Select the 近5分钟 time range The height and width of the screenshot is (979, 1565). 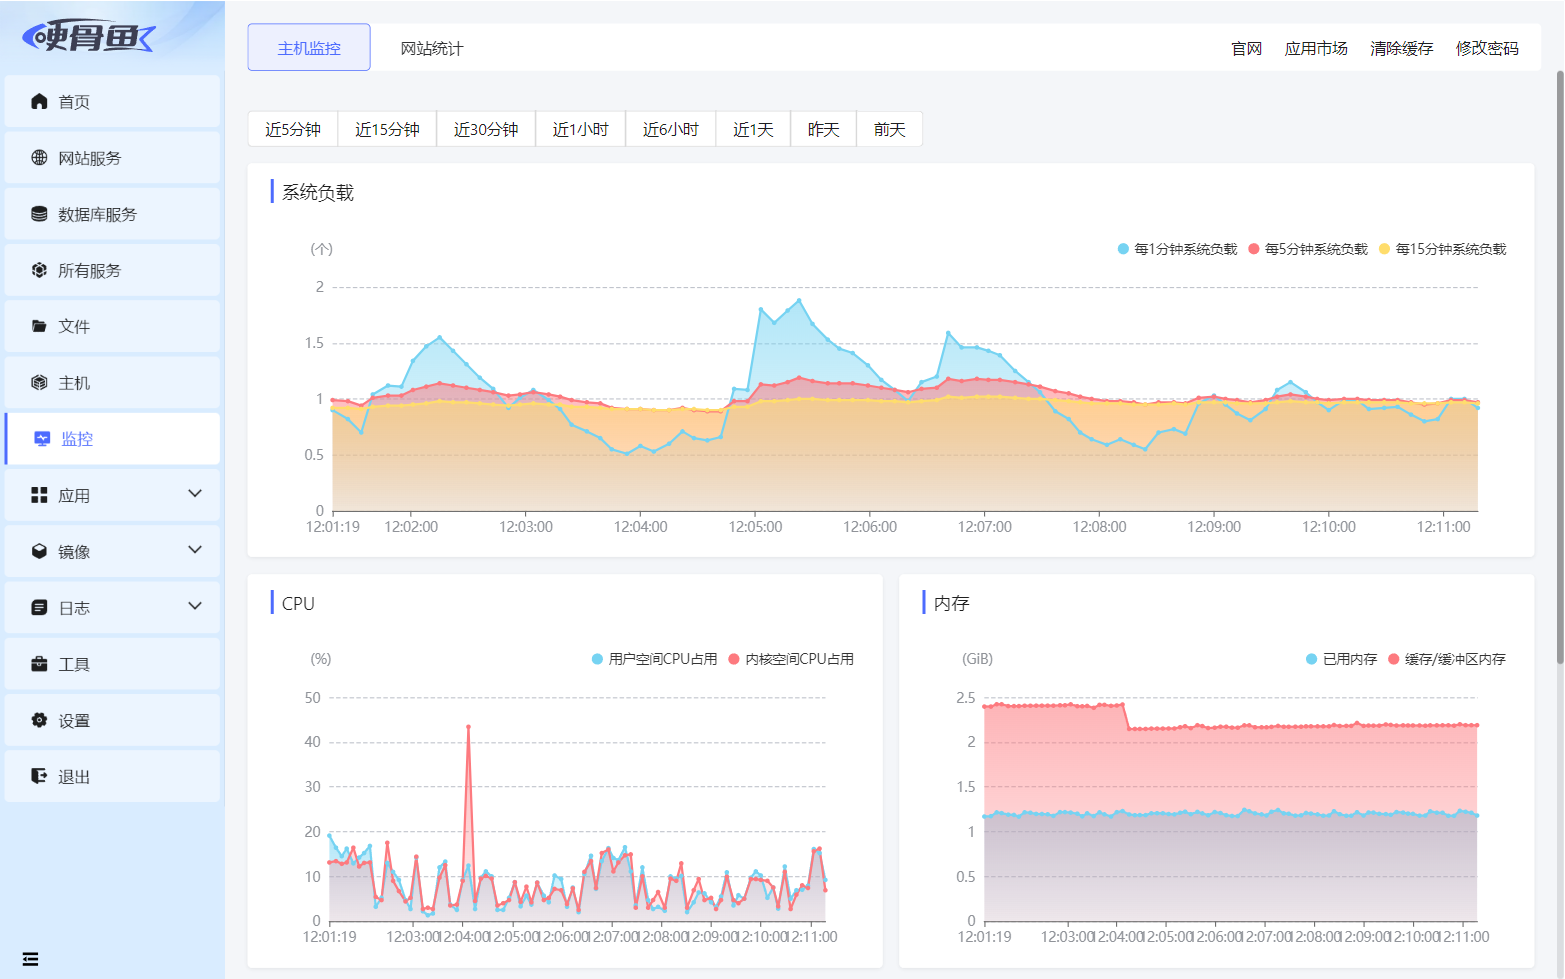point(293,129)
